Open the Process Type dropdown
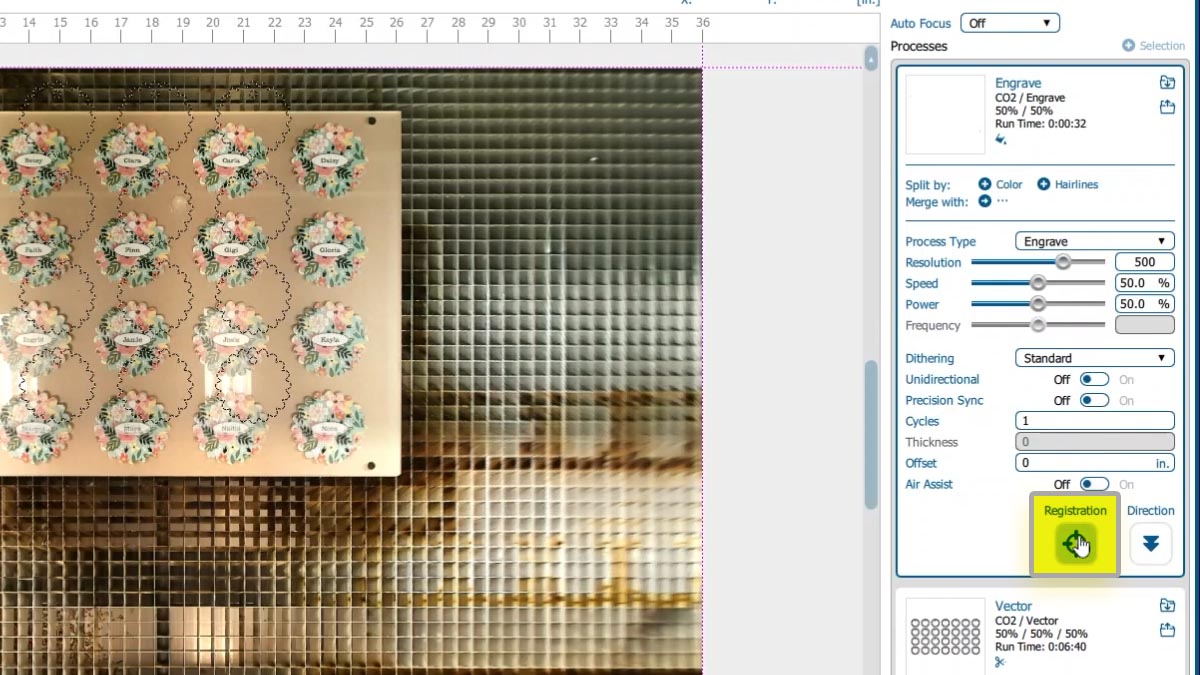Screen dimensions: 1200x675 (x=1094, y=241)
